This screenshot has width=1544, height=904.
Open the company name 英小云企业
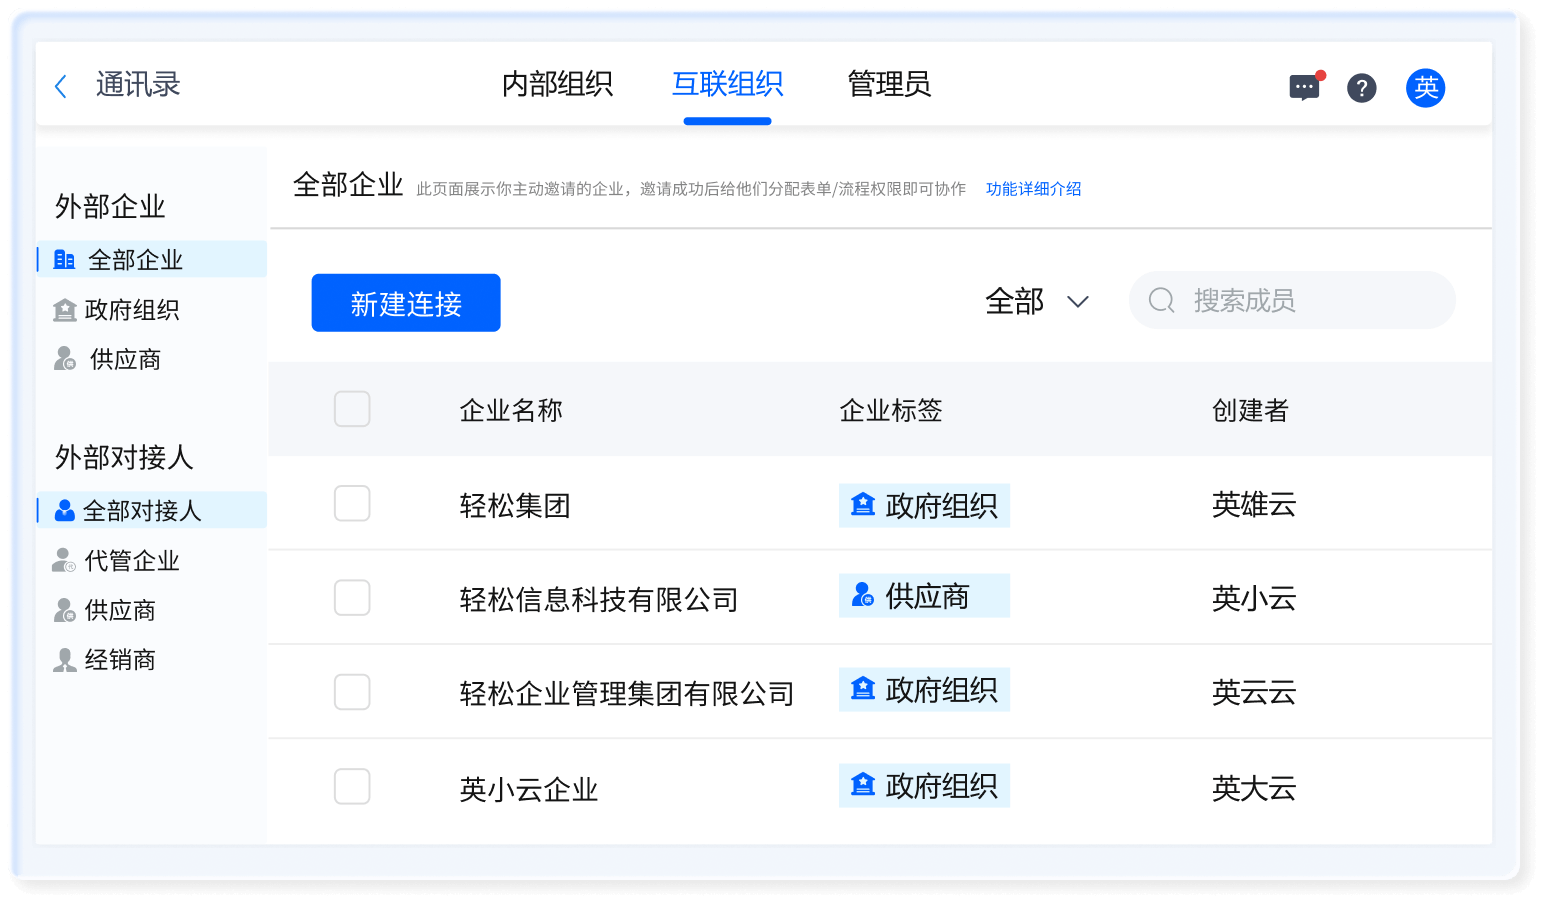point(529,790)
